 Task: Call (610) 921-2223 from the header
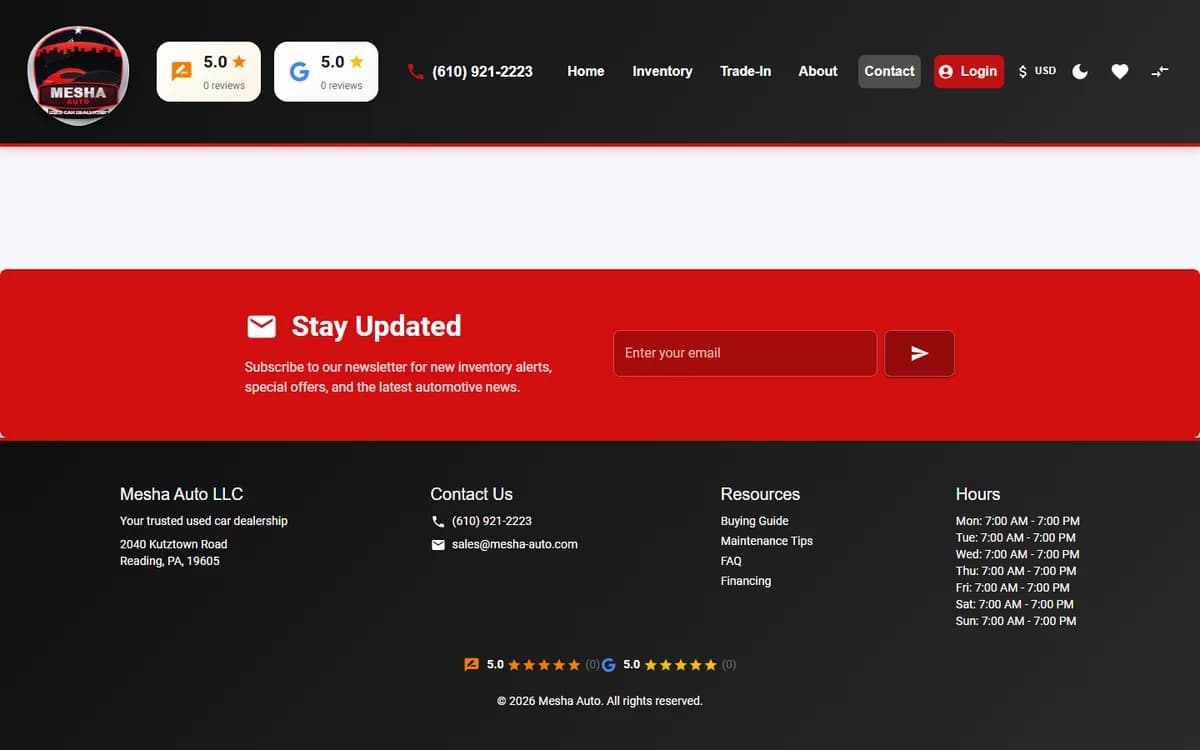coord(482,71)
